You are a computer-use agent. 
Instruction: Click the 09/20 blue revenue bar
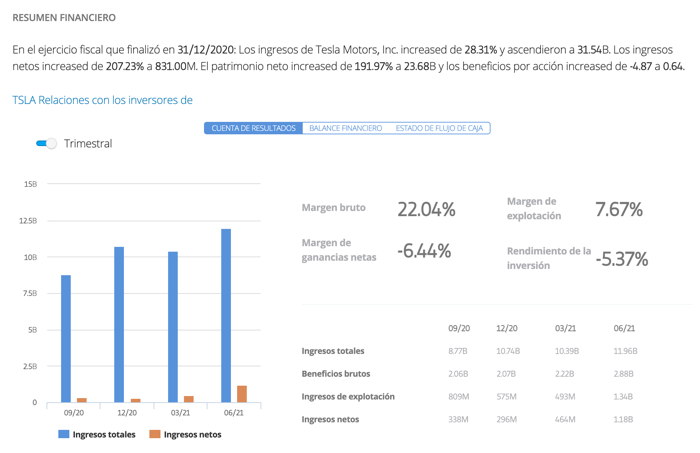click(x=66, y=339)
